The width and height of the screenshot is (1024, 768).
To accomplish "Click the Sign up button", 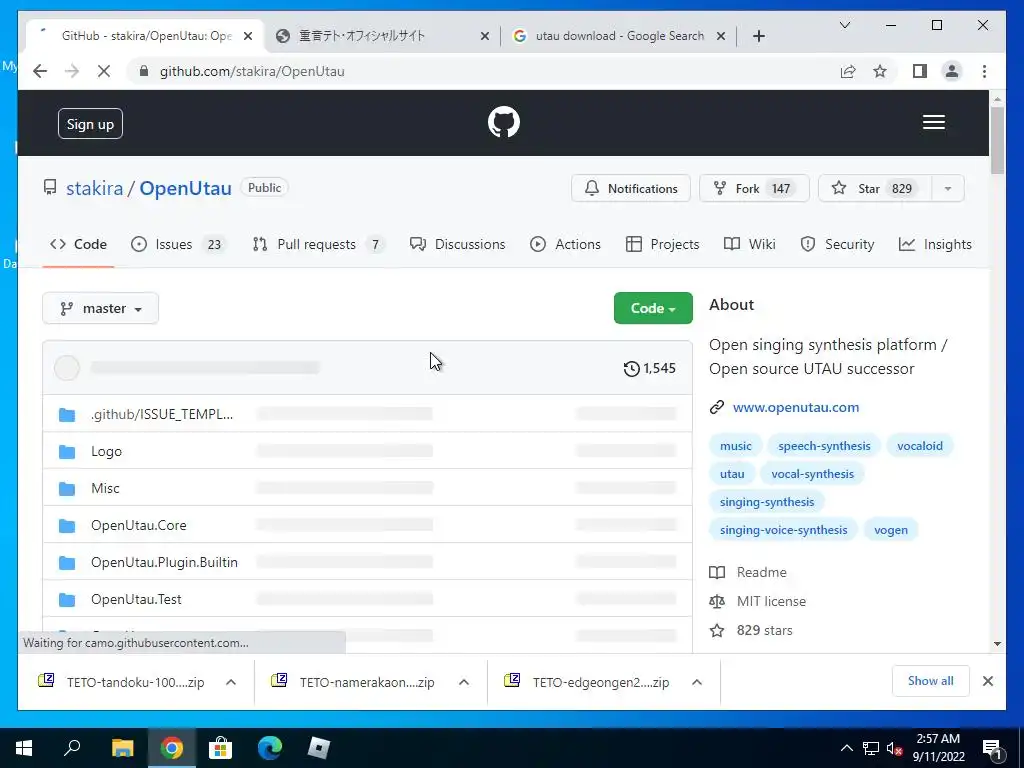I will (90, 124).
